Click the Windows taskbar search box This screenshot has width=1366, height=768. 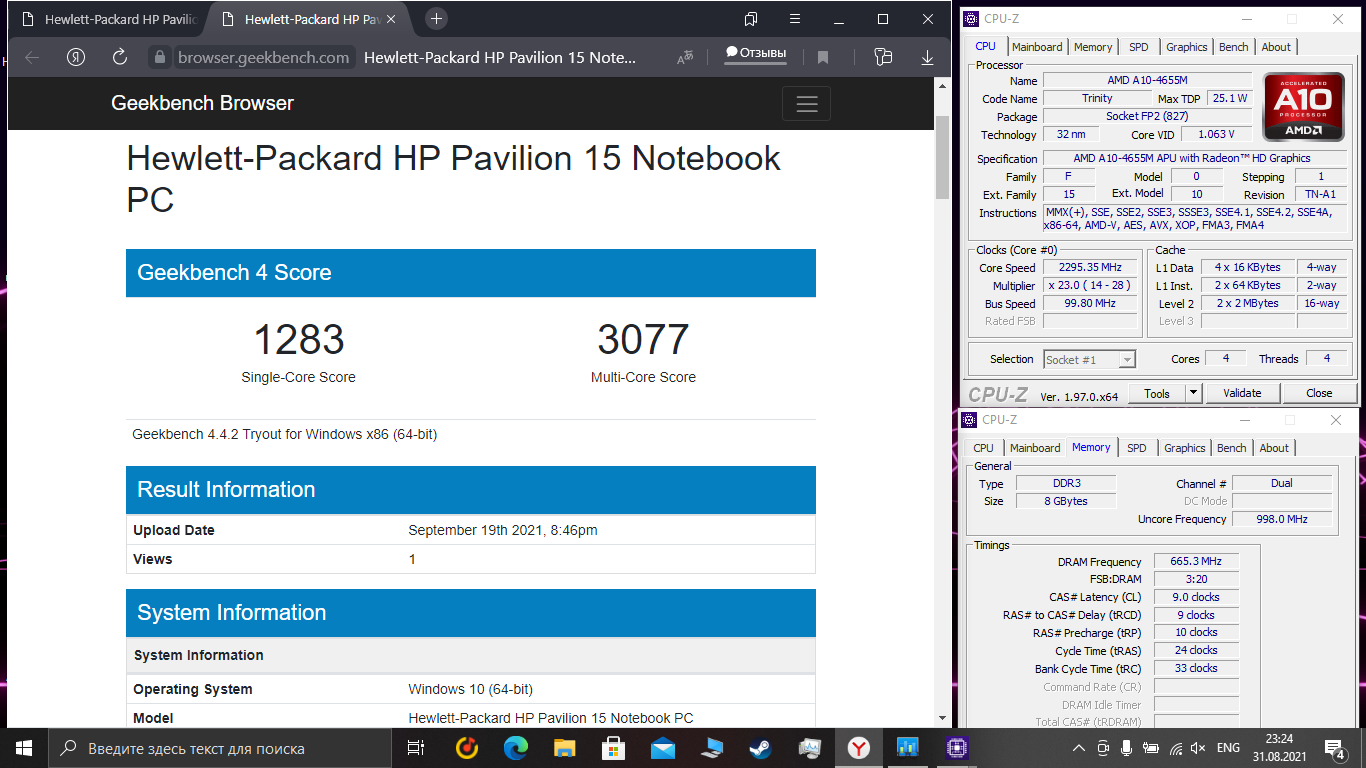(220, 747)
